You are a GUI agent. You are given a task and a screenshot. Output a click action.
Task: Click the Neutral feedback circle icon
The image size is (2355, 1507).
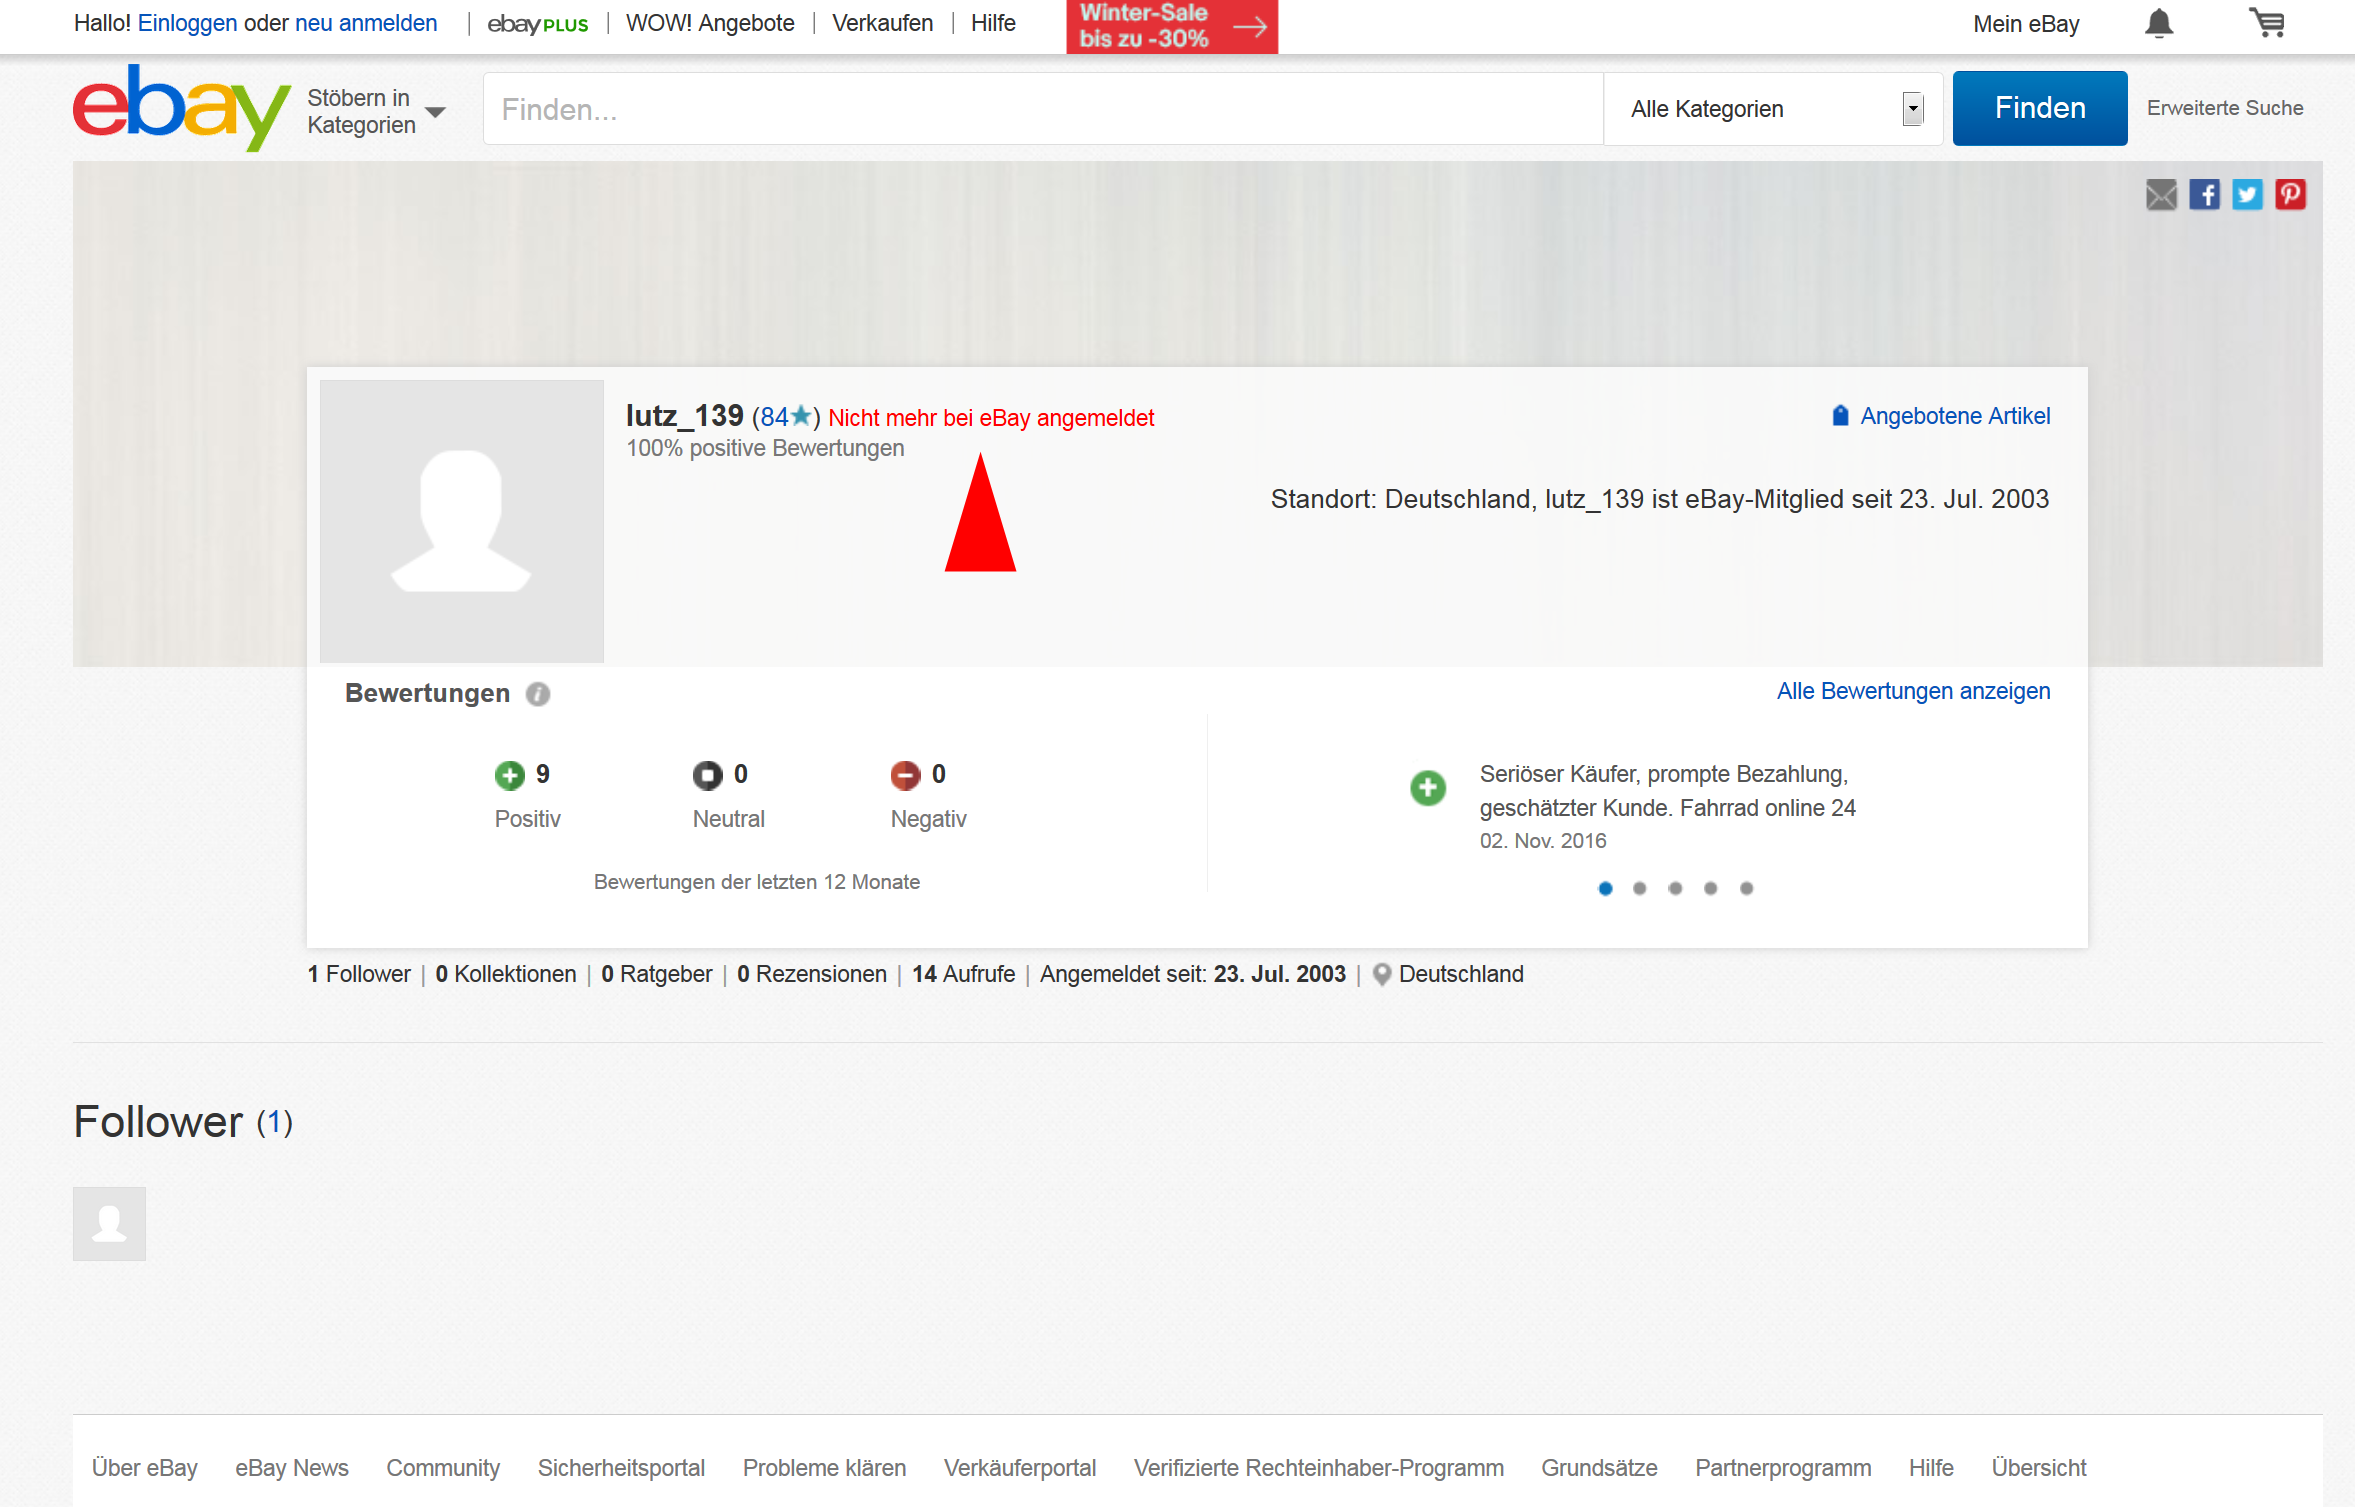(707, 775)
